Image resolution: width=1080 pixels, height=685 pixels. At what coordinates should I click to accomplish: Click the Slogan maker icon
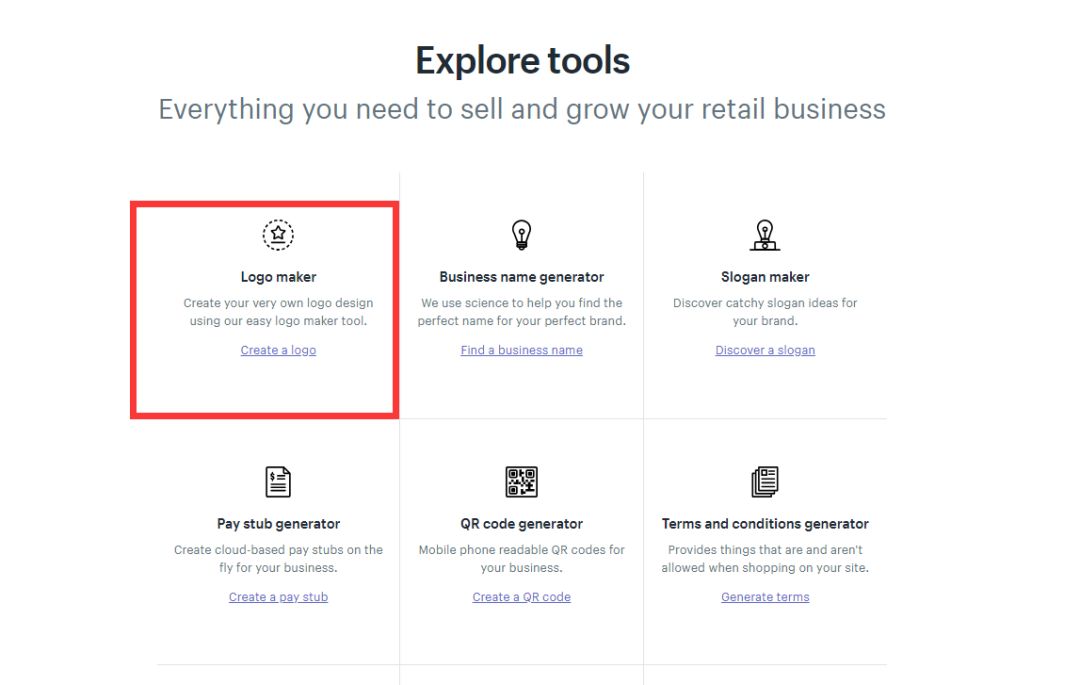tap(765, 235)
